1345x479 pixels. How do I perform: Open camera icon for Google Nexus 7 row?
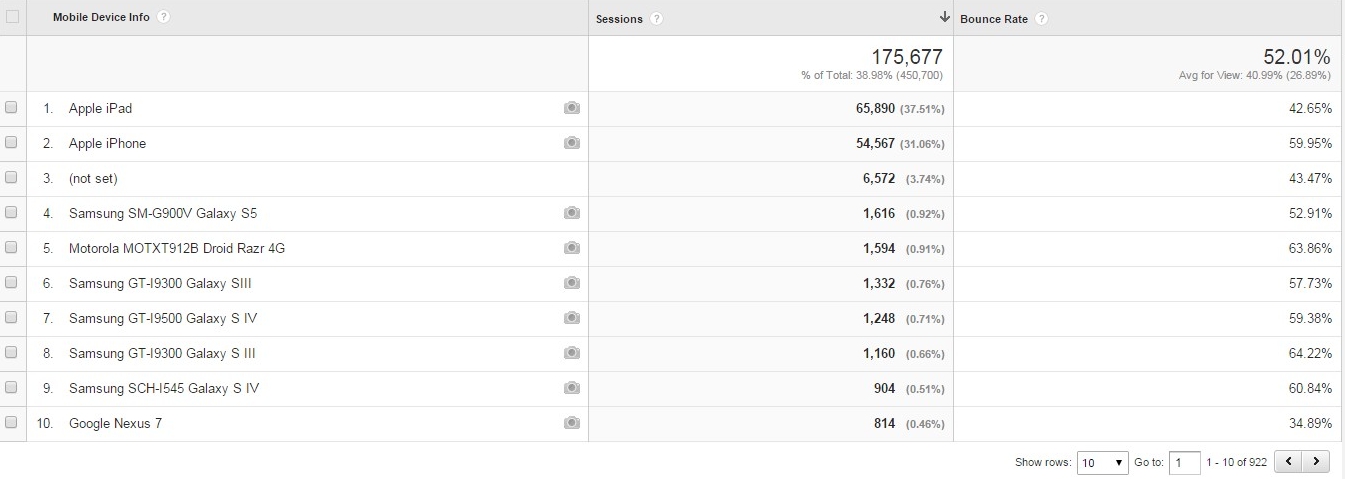point(571,423)
